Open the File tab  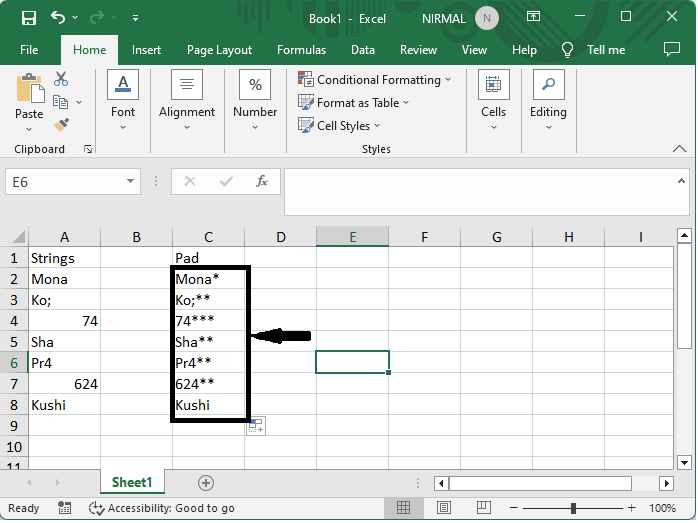coord(29,50)
